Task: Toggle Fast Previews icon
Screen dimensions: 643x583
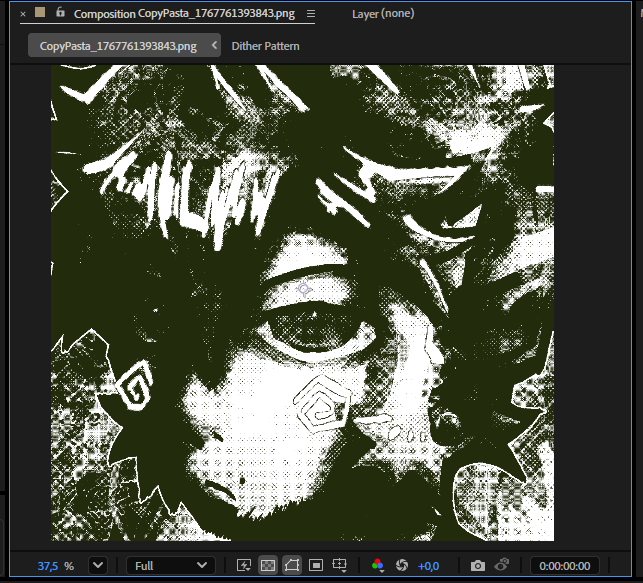Action: (x=244, y=565)
